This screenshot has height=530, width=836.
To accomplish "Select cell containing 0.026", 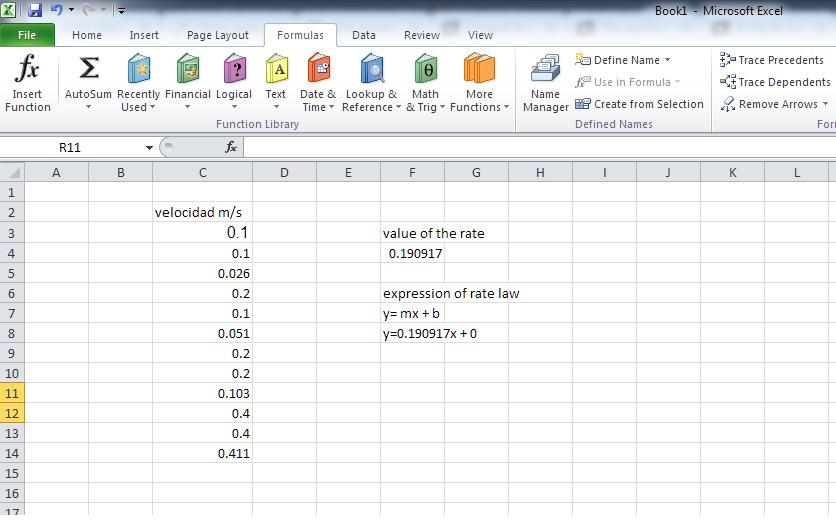I will 202,274.
